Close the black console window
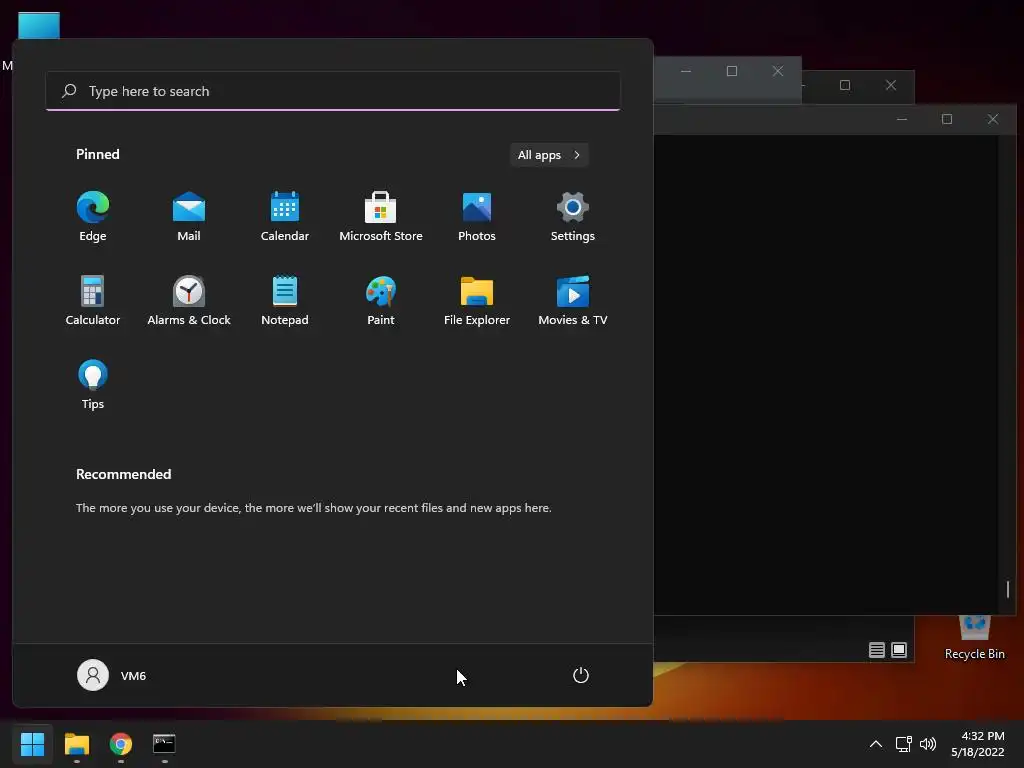This screenshot has width=1024, height=768. pyautogui.click(x=993, y=119)
